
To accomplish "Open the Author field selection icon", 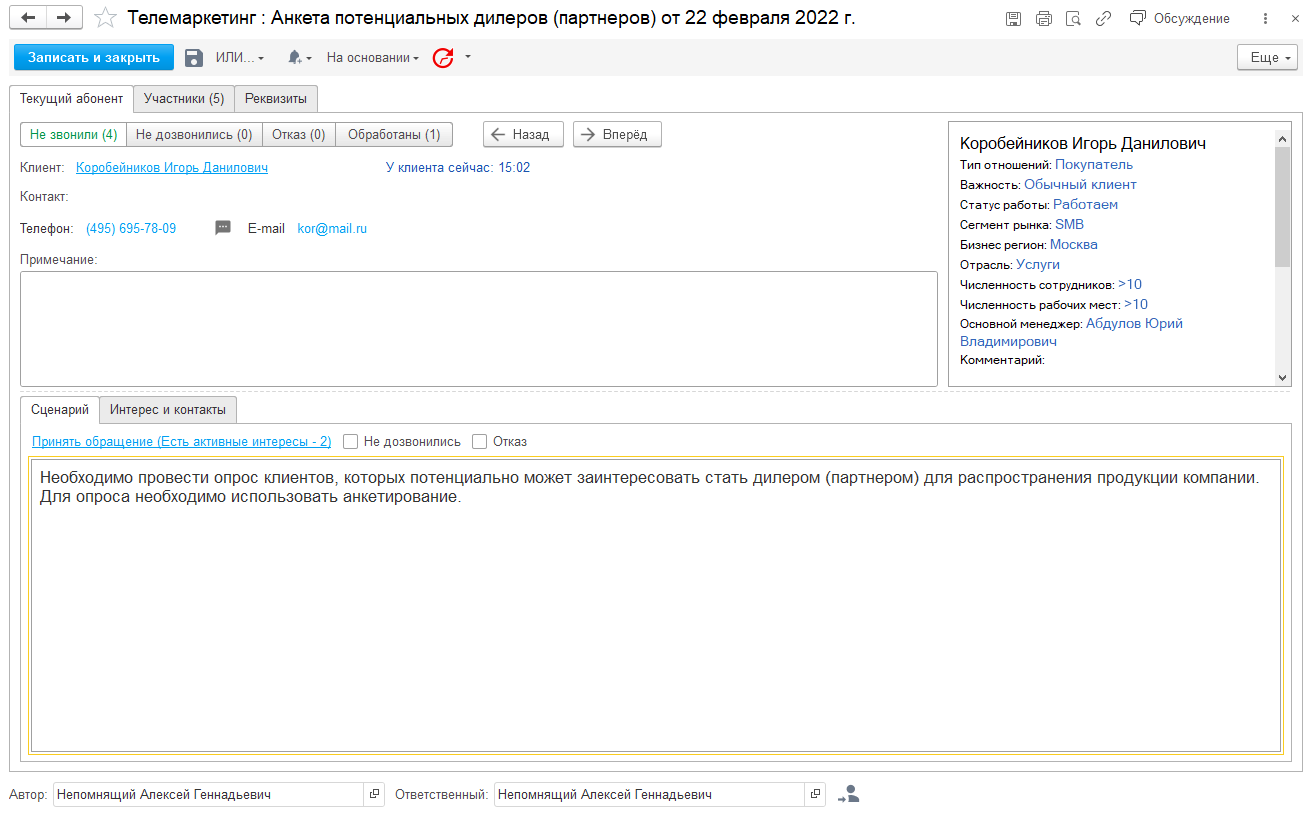I will (x=374, y=794).
